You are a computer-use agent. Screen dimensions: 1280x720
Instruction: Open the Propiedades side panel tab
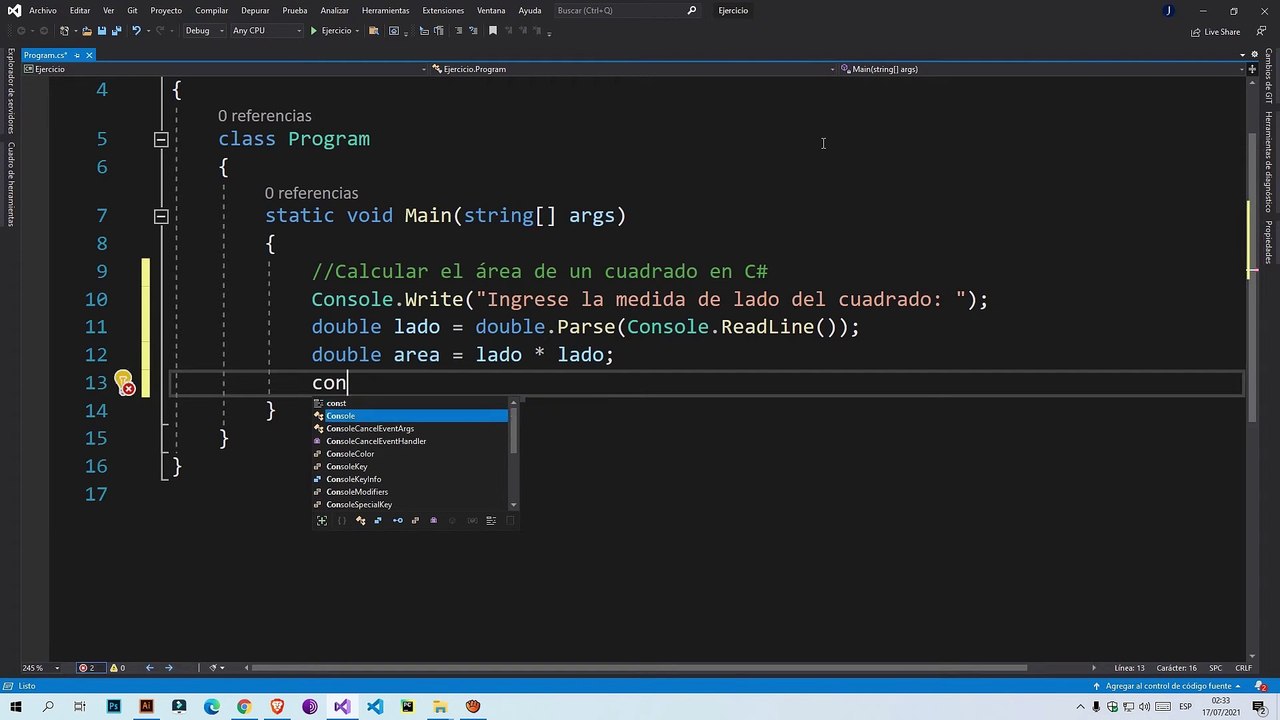[x=1268, y=242]
